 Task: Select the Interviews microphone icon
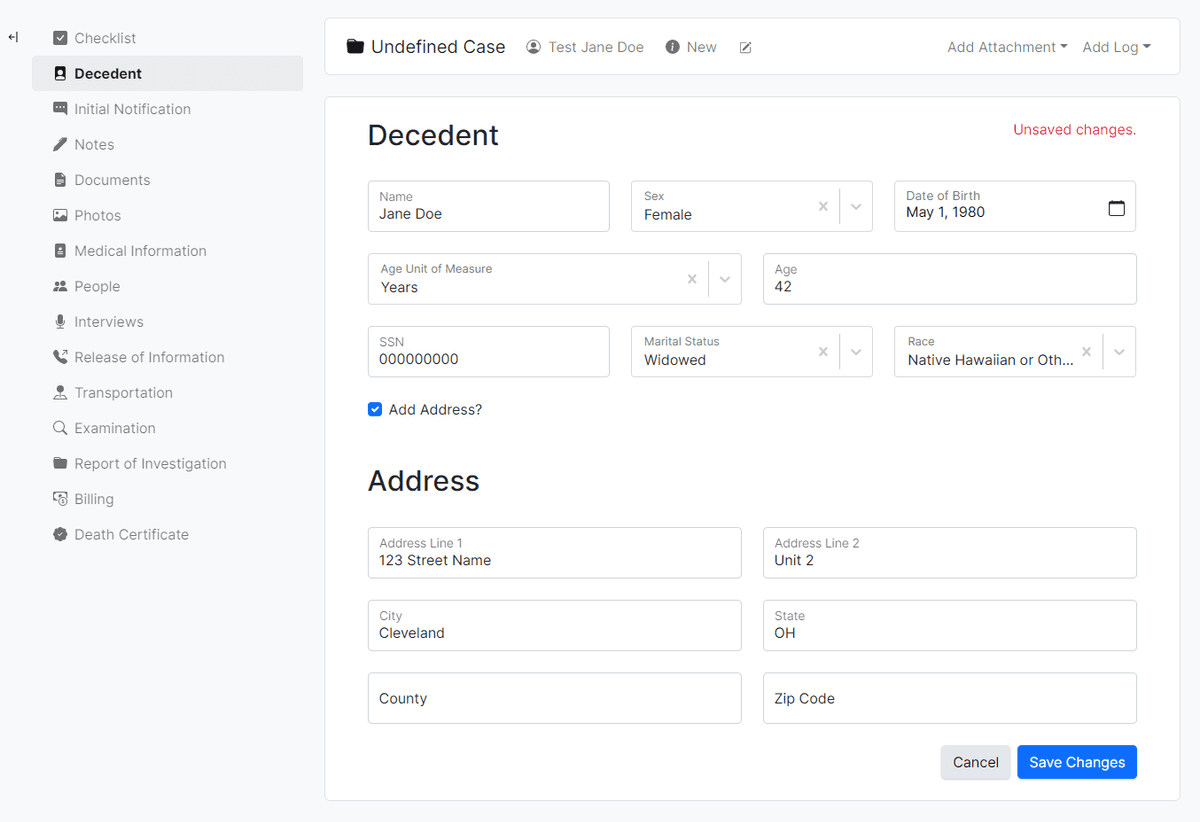click(x=59, y=321)
